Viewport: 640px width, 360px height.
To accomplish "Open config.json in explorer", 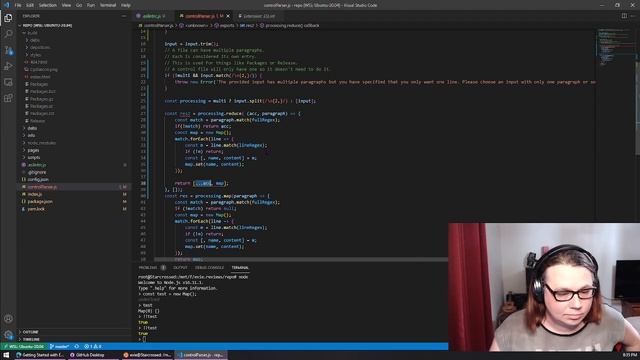I will coord(38,180).
